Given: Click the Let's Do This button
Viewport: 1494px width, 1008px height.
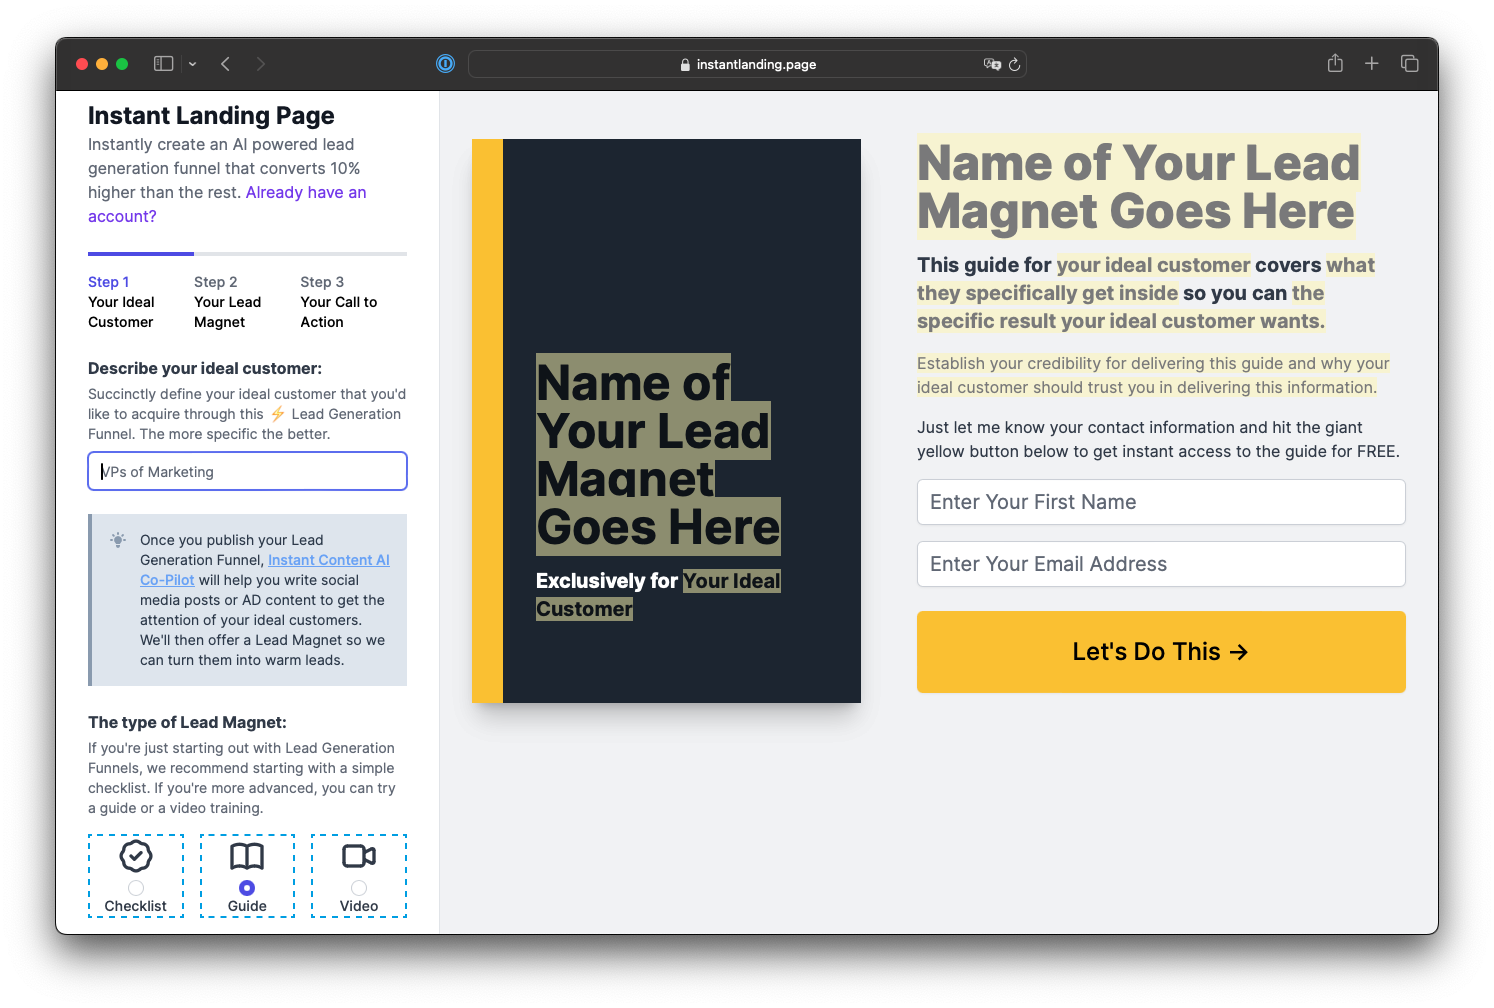Looking at the screenshot, I should point(1161,652).
